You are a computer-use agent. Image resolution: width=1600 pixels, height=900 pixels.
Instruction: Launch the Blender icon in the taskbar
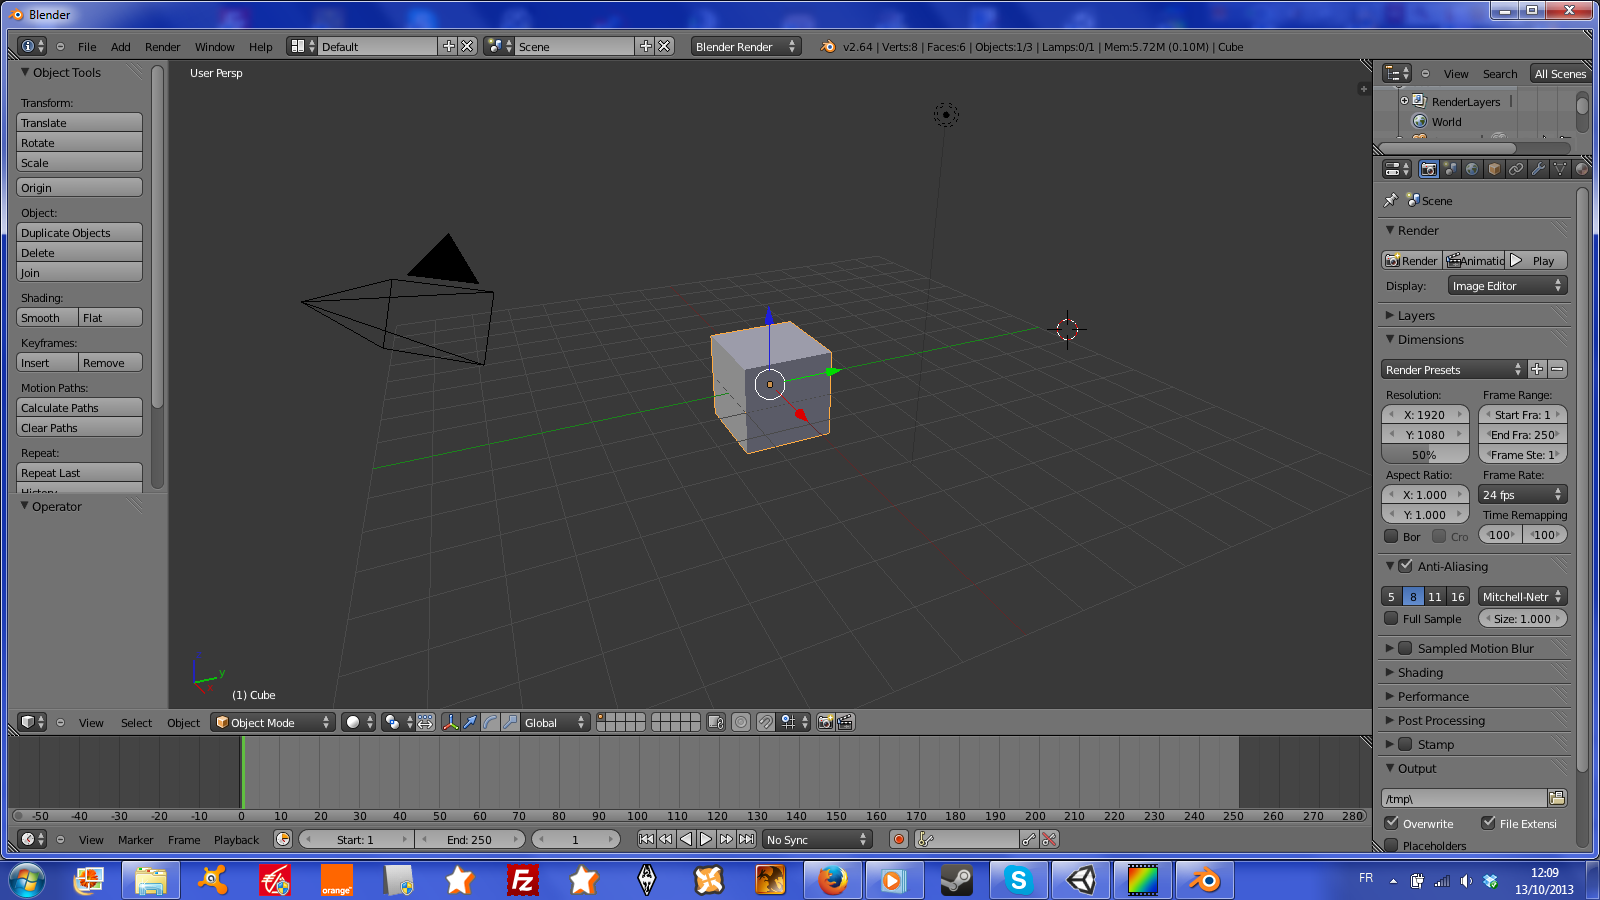[1204, 880]
